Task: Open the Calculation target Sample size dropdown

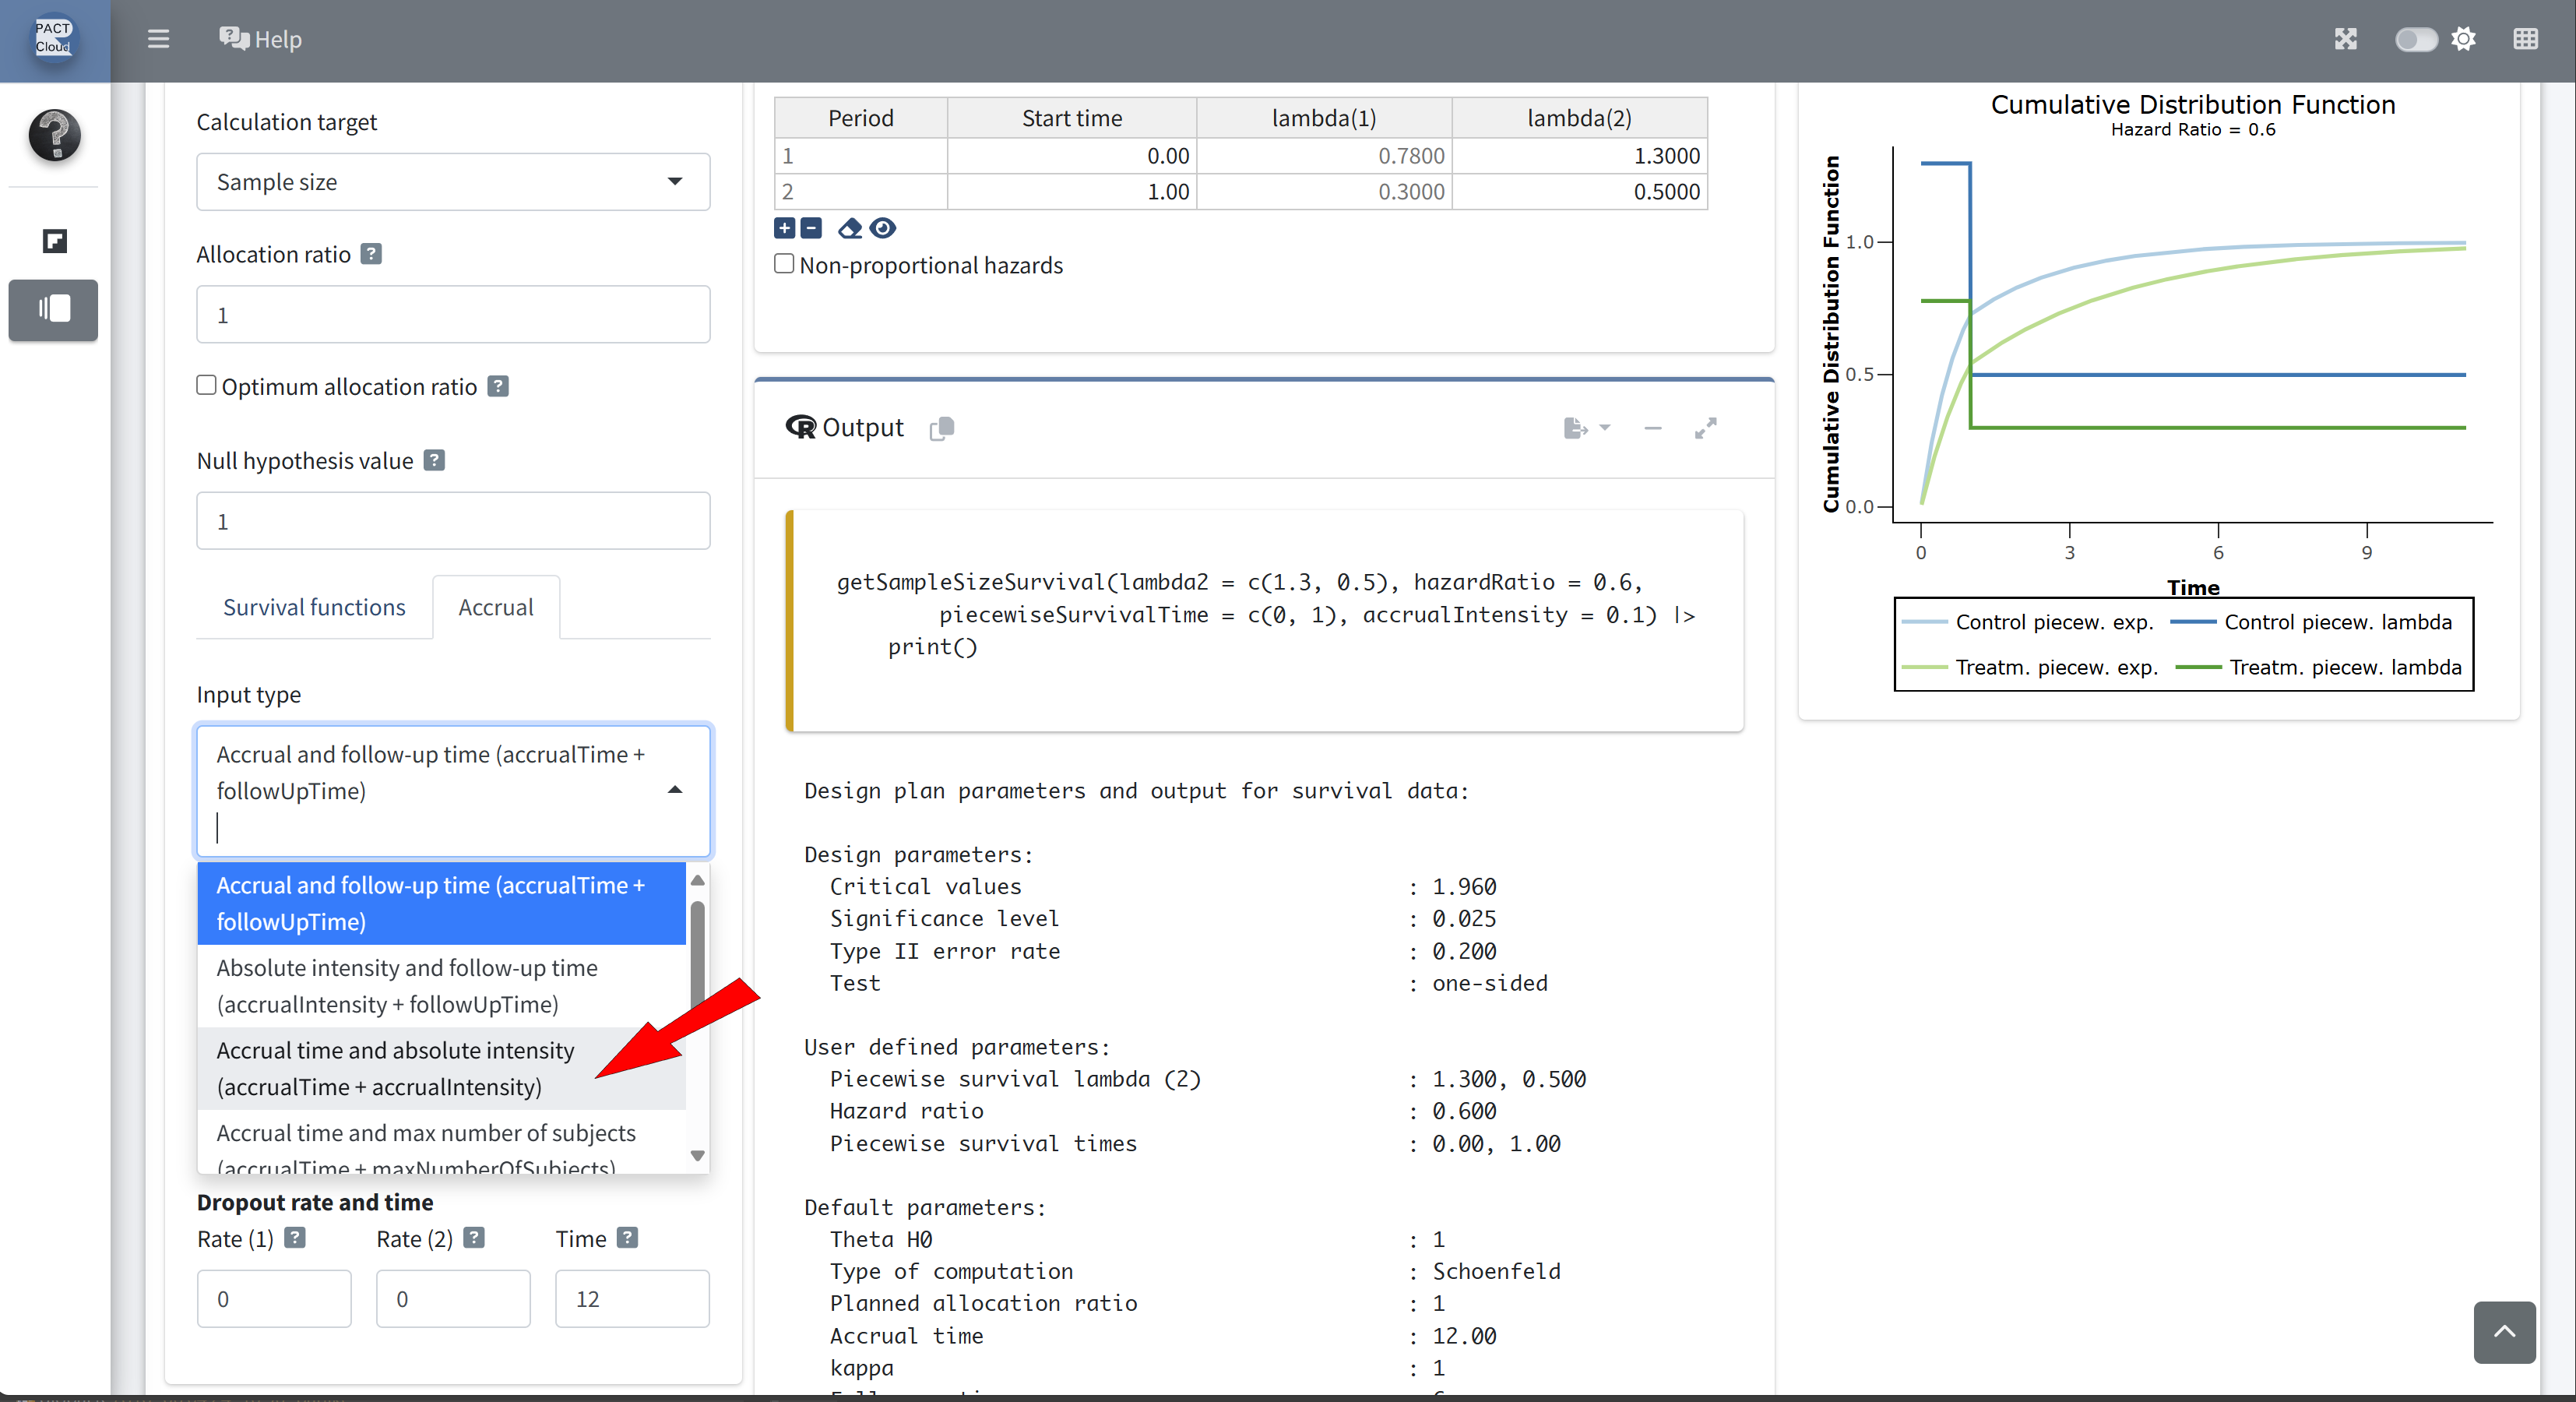Action: click(x=453, y=182)
